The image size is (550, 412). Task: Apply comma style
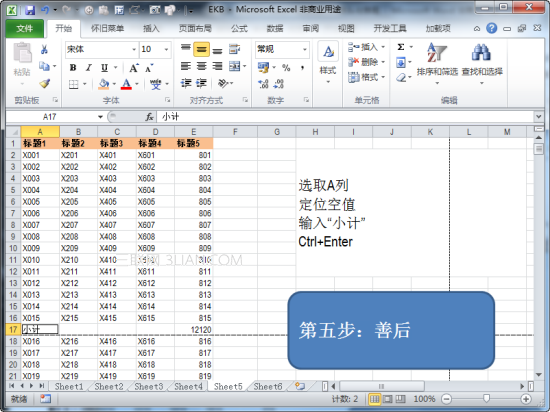(302, 68)
